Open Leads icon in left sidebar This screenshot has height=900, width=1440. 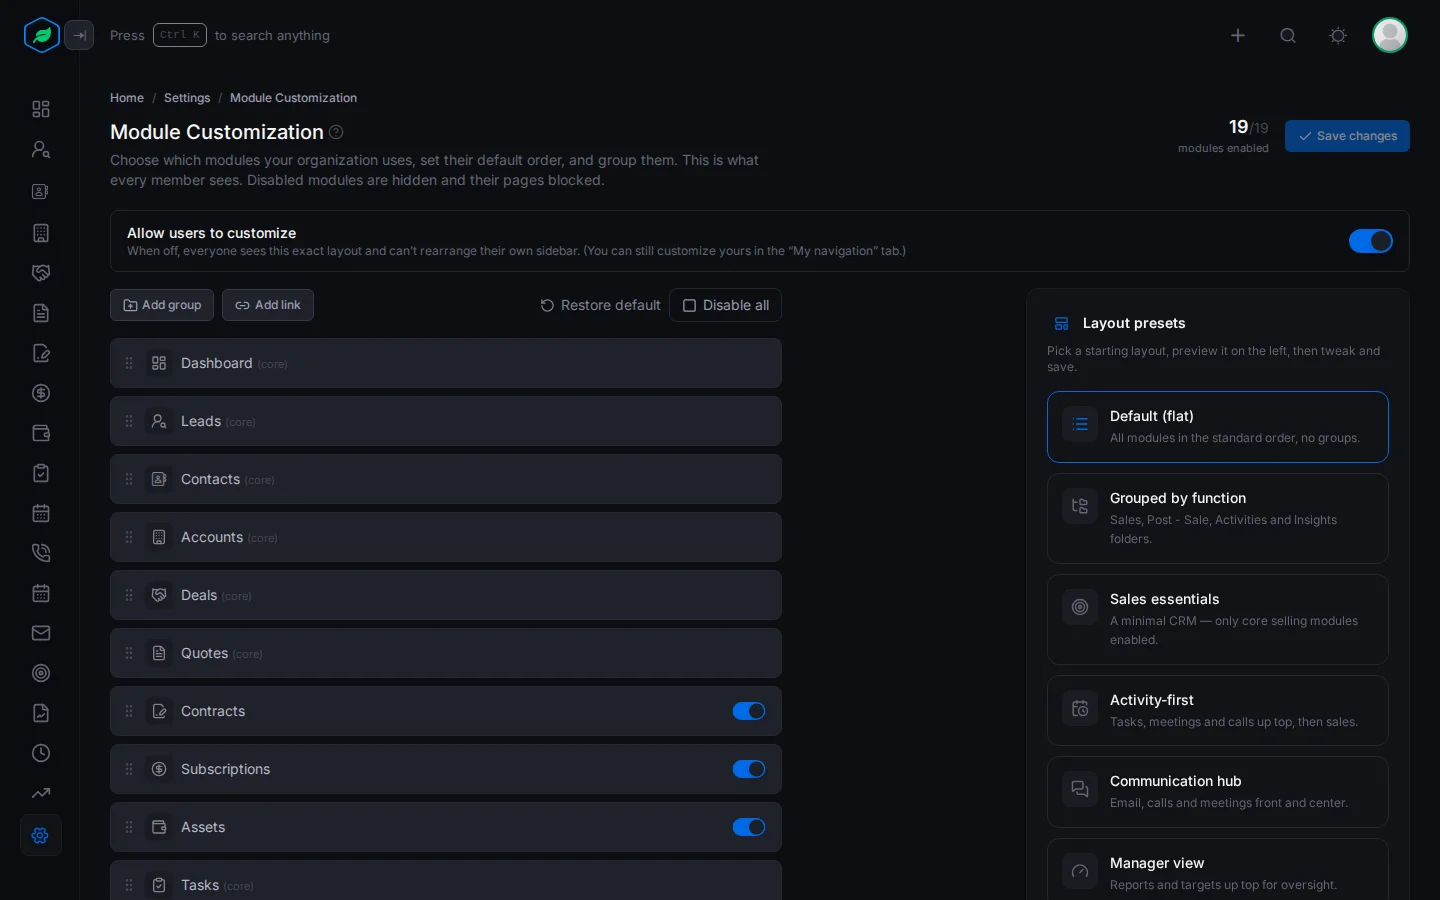click(x=41, y=149)
